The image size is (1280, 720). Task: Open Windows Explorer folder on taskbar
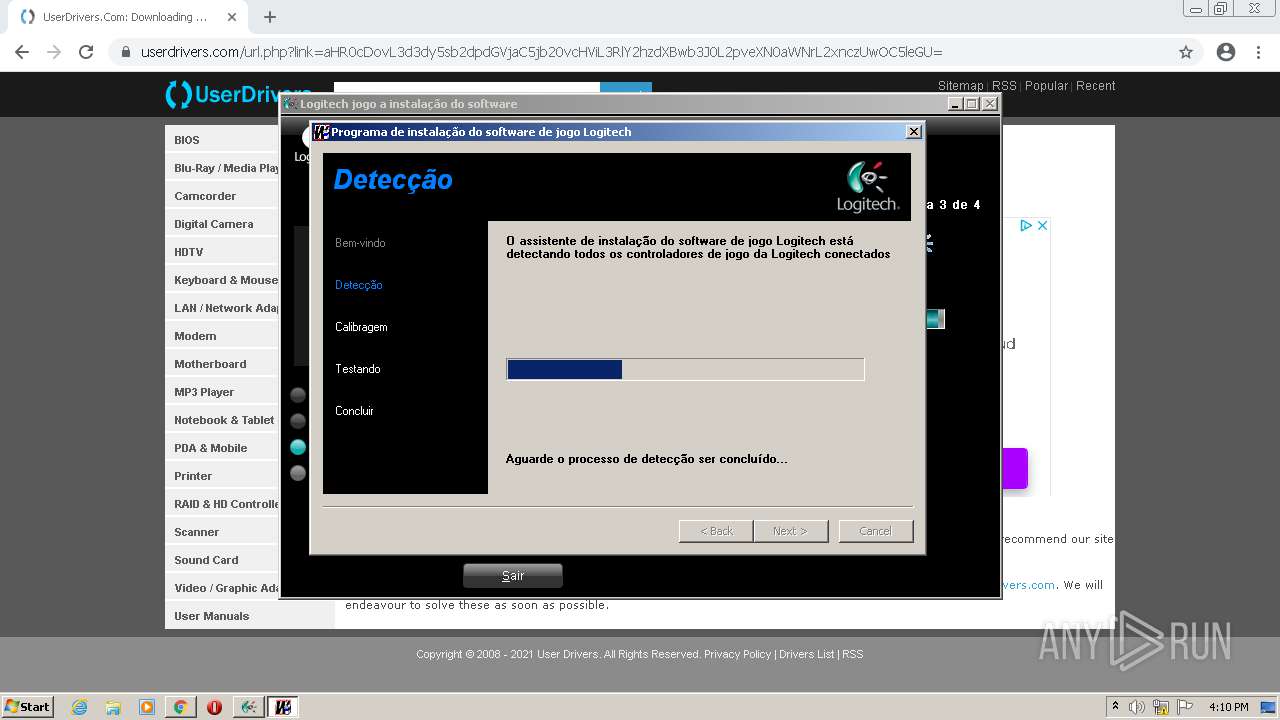tap(113, 707)
